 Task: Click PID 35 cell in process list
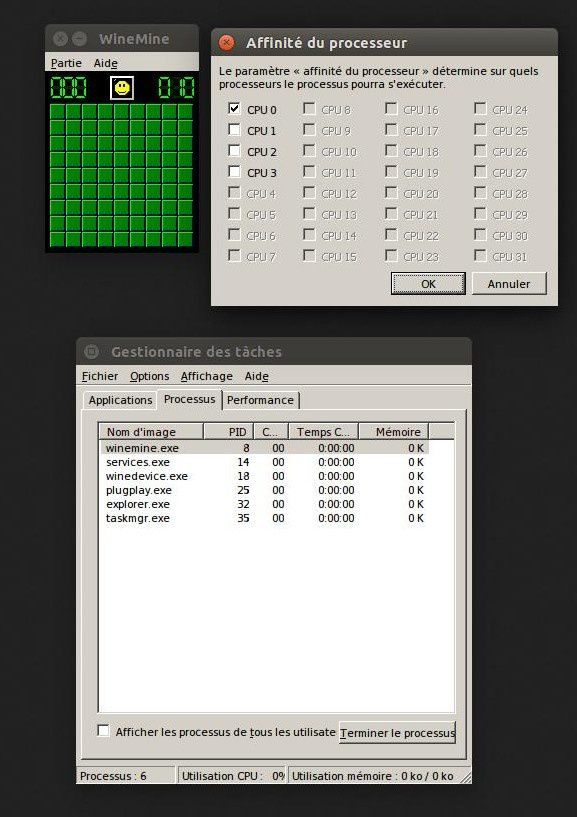click(x=243, y=518)
